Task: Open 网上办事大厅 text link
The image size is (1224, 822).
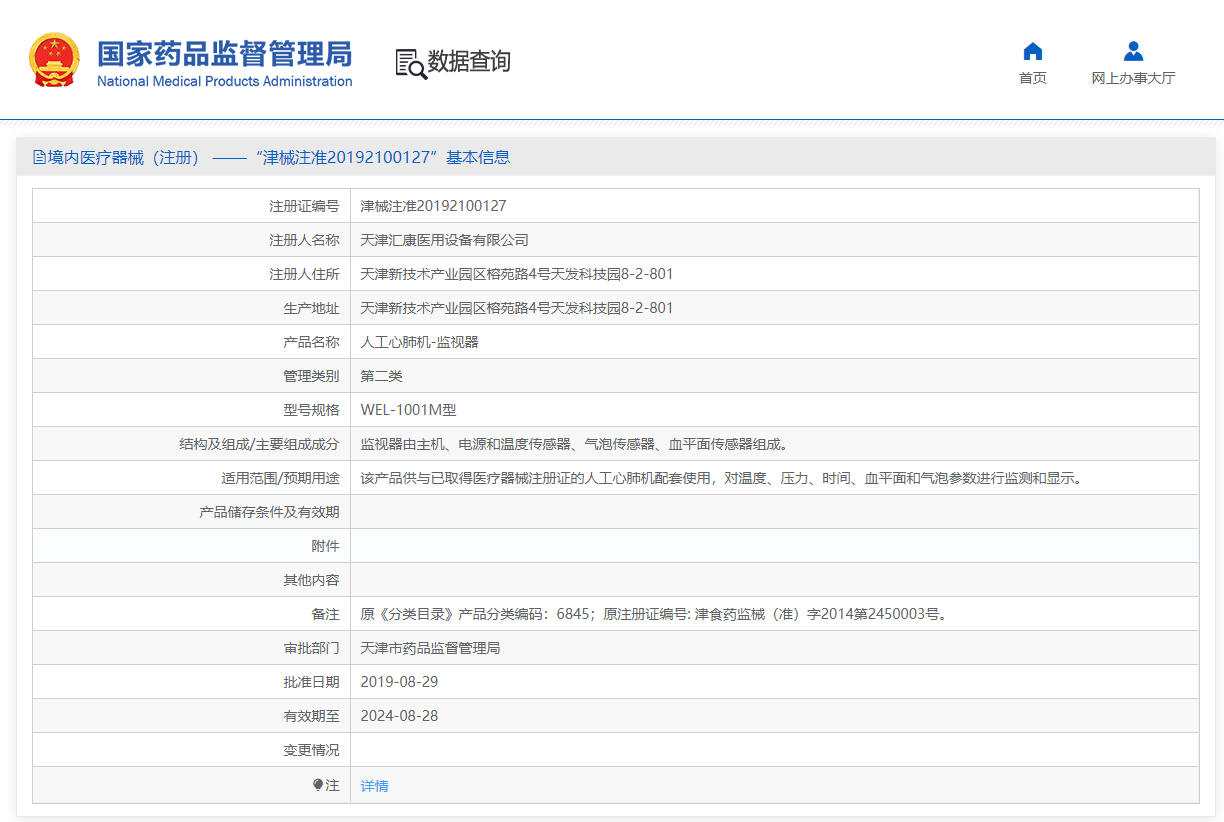Action: pos(1133,78)
